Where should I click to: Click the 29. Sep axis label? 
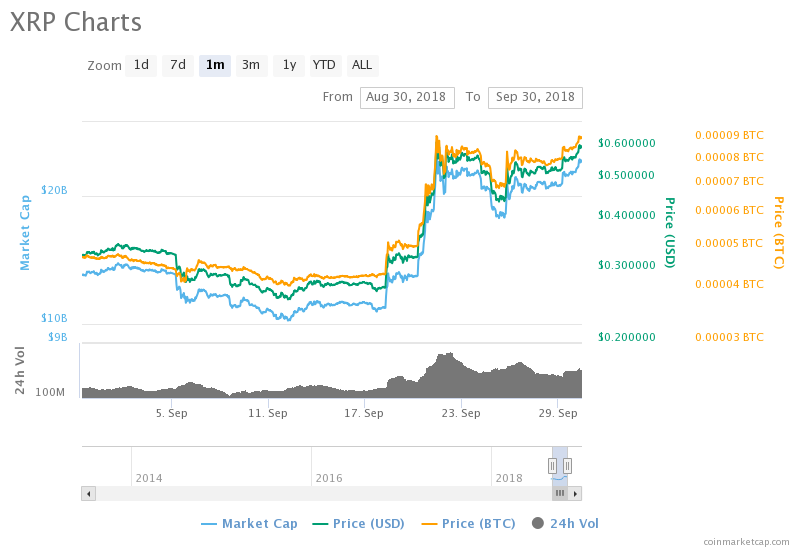pos(558,413)
